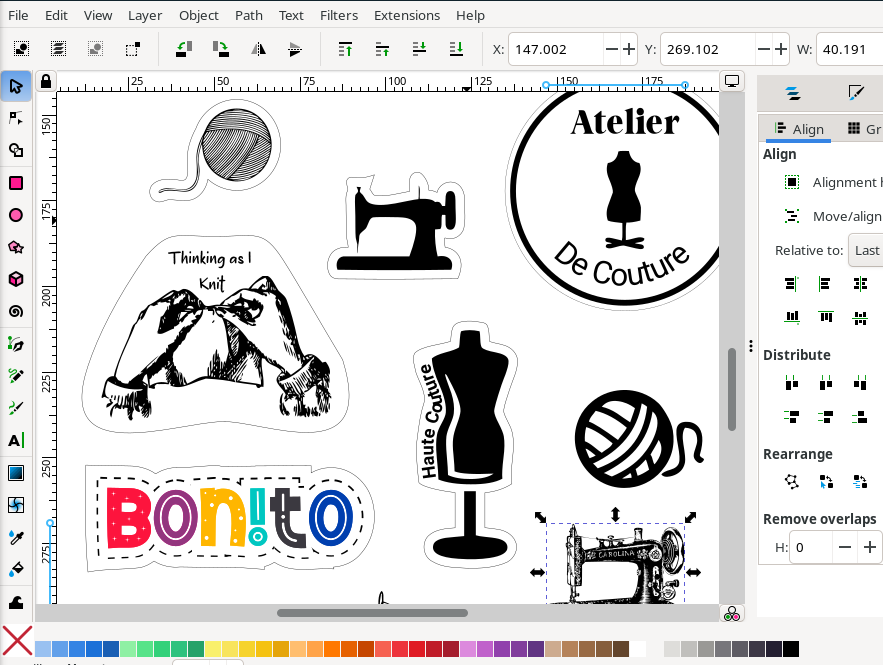Toggle the guide lock at ruler corner
The image size is (883, 665).
click(x=45, y=82)
